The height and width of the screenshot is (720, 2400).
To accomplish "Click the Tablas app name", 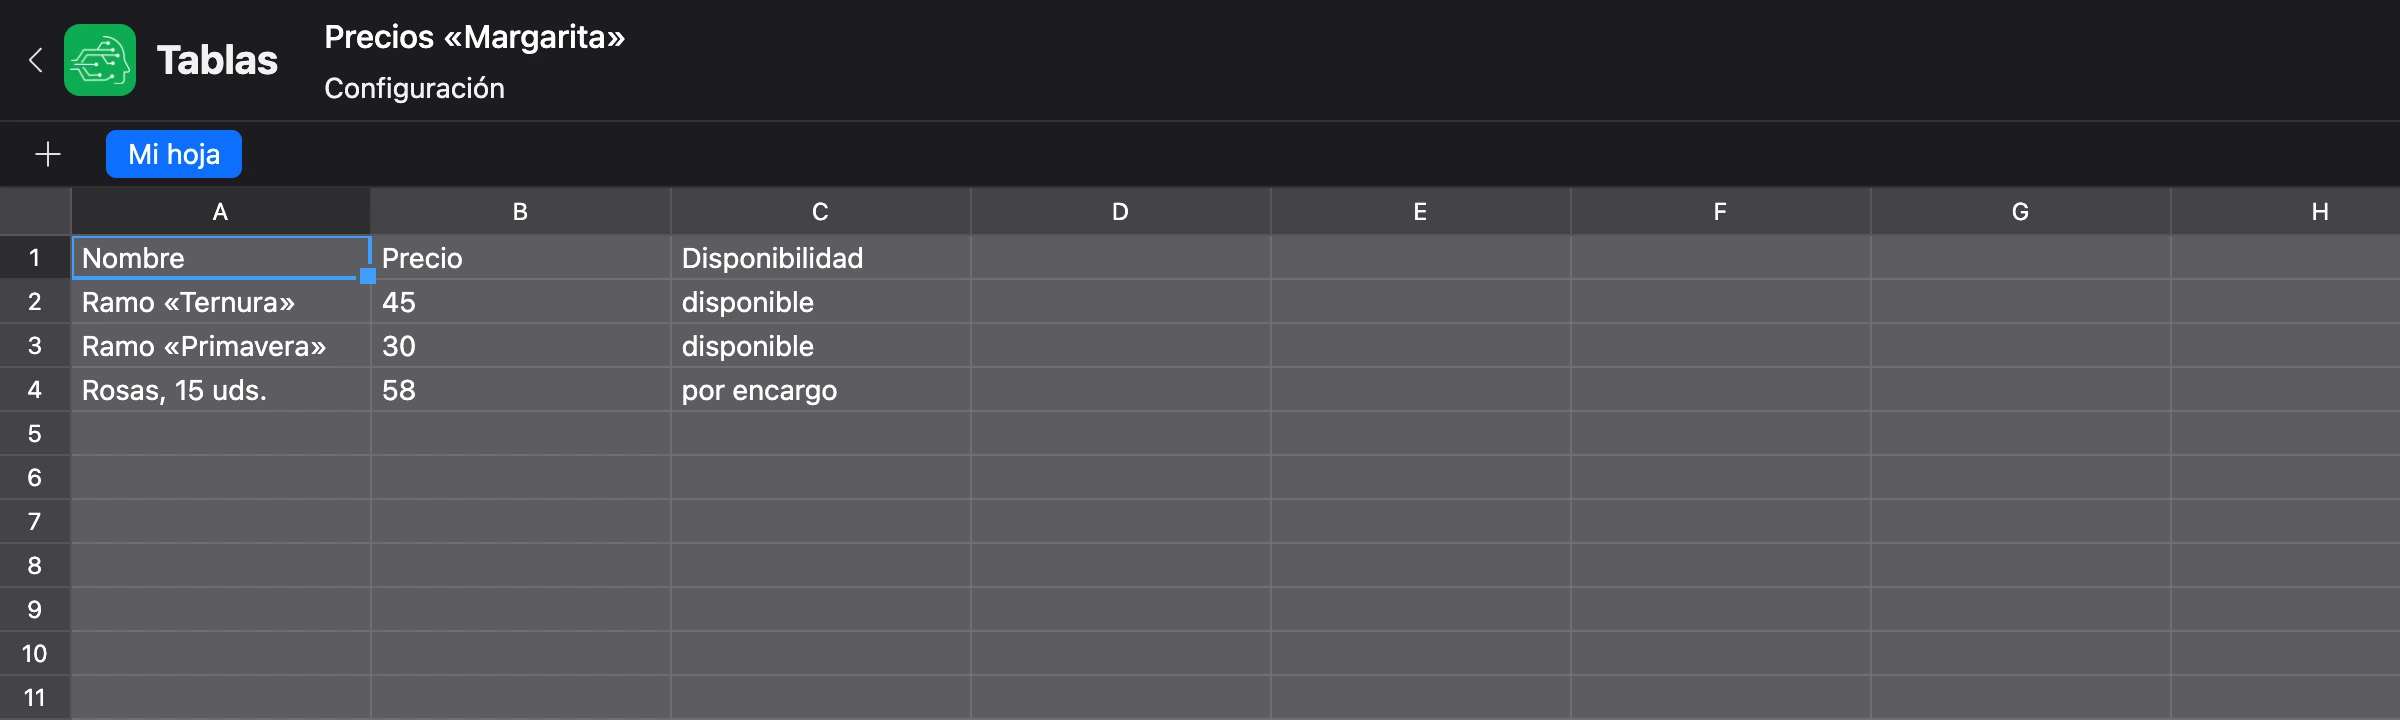I will [217, 60].
